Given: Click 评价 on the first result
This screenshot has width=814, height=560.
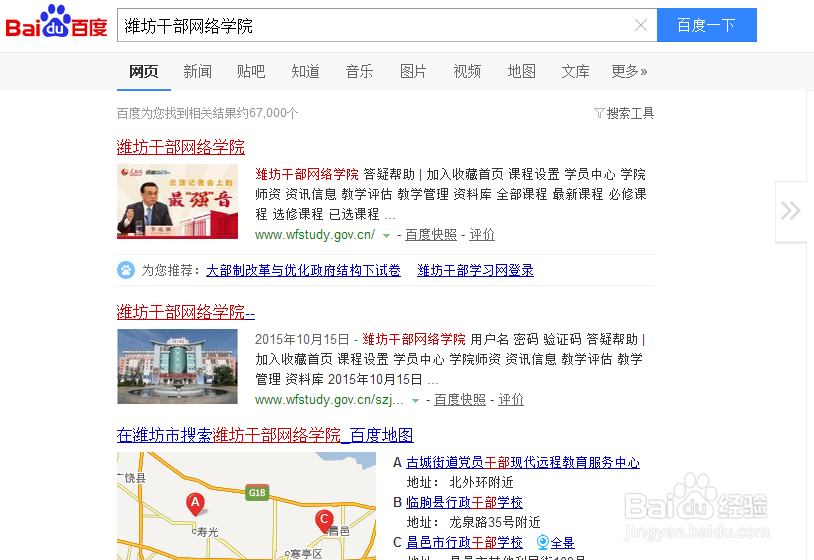Looking at the screenshot, I should pyautogui.click(x=482, y=235).
